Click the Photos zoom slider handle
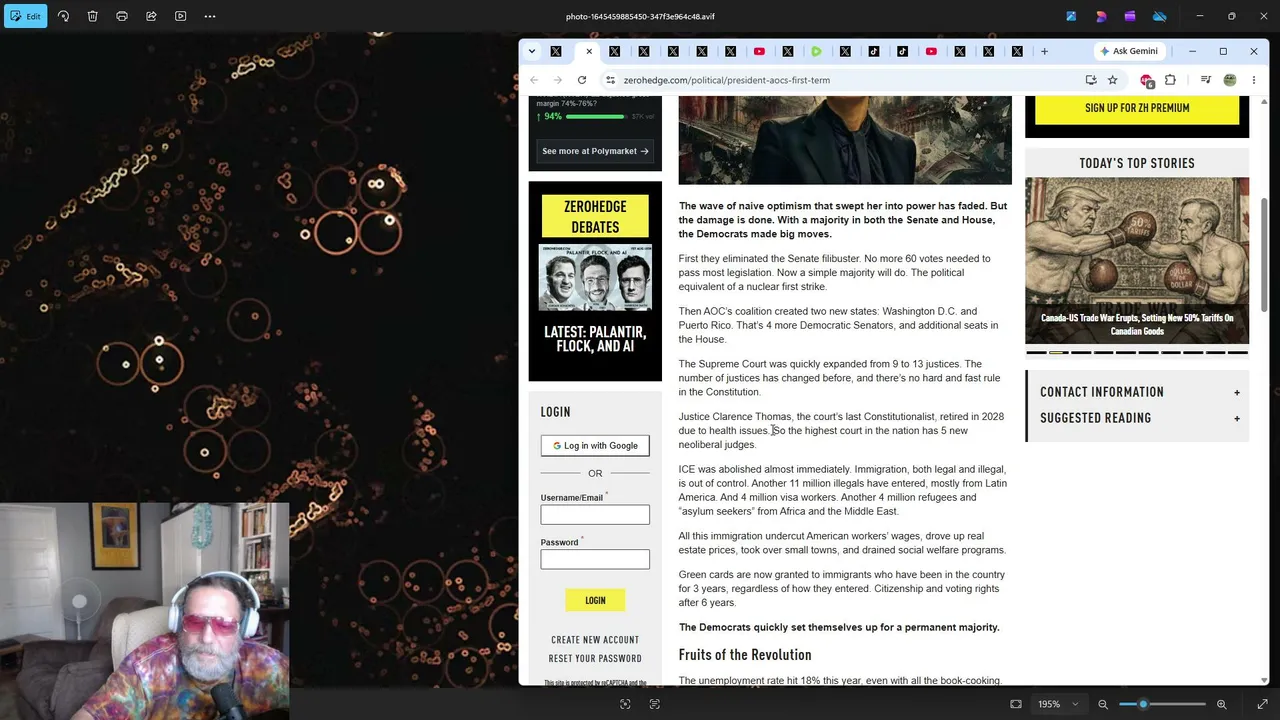Image resolution: width=1280 pixels, height=720 pixels. 1143,704
